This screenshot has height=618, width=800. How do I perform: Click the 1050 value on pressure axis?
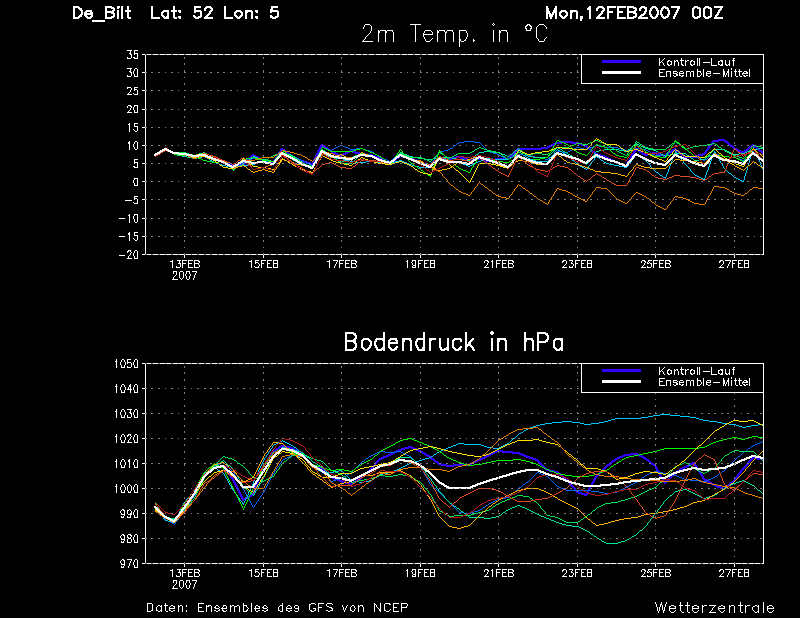(127, 364)
